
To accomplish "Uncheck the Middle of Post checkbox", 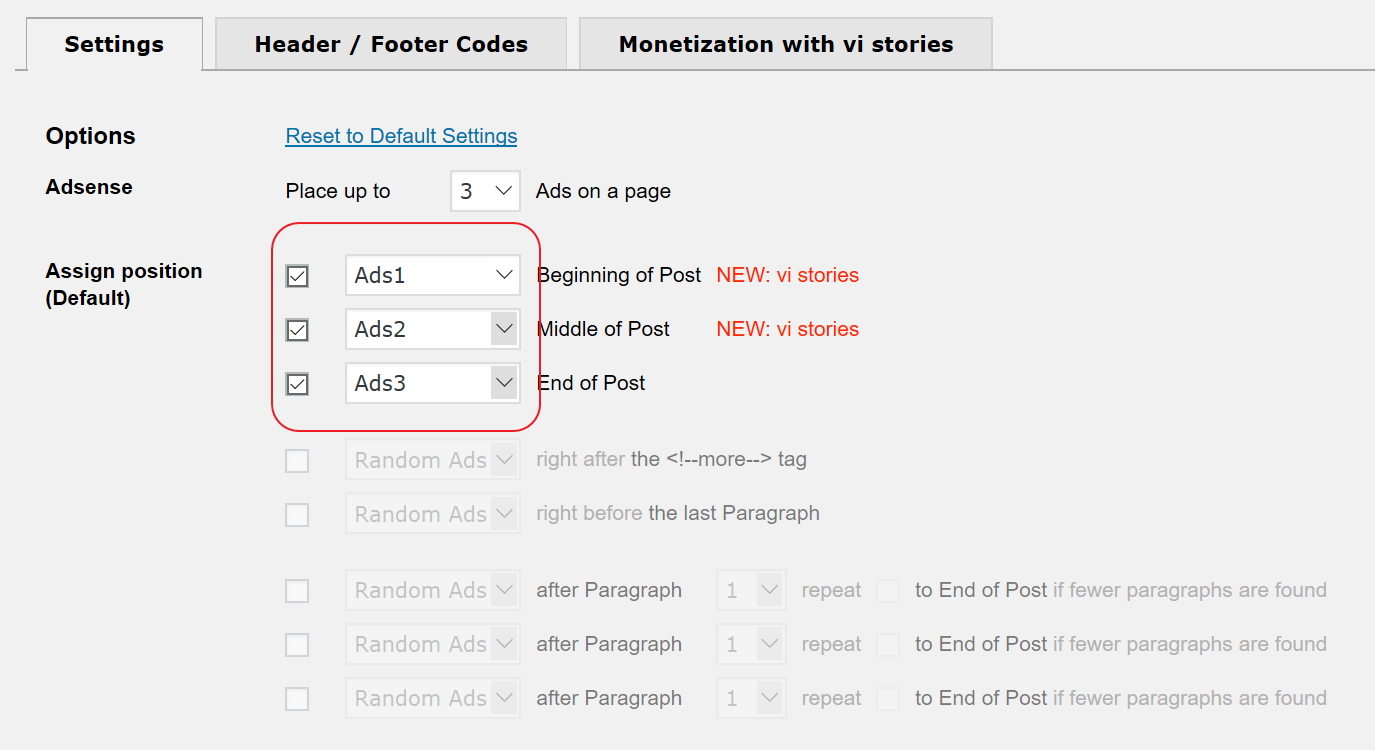I will pyautogui.click(x=297, y=330).
